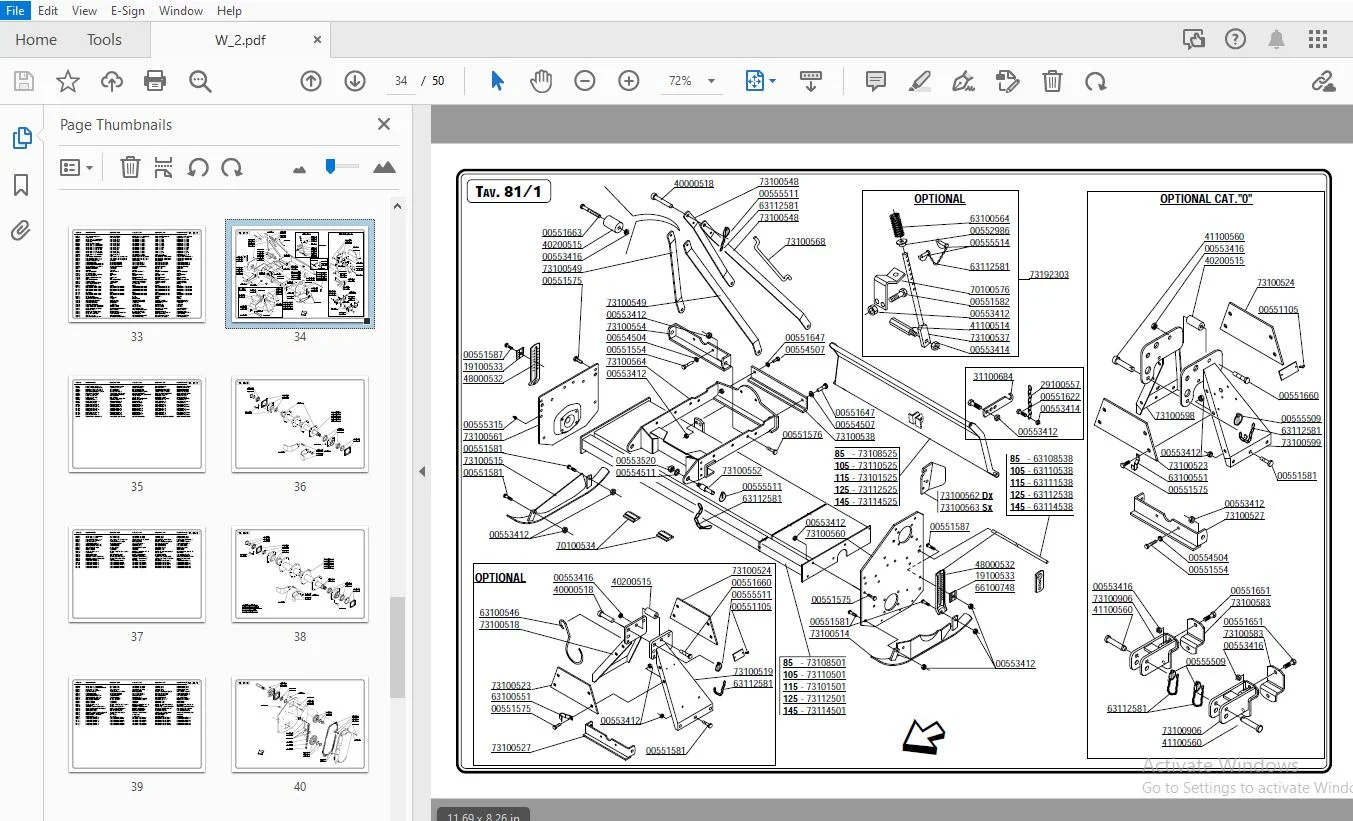
Task: Open the Fill and Sign tool
Action: tap(964, 81)
